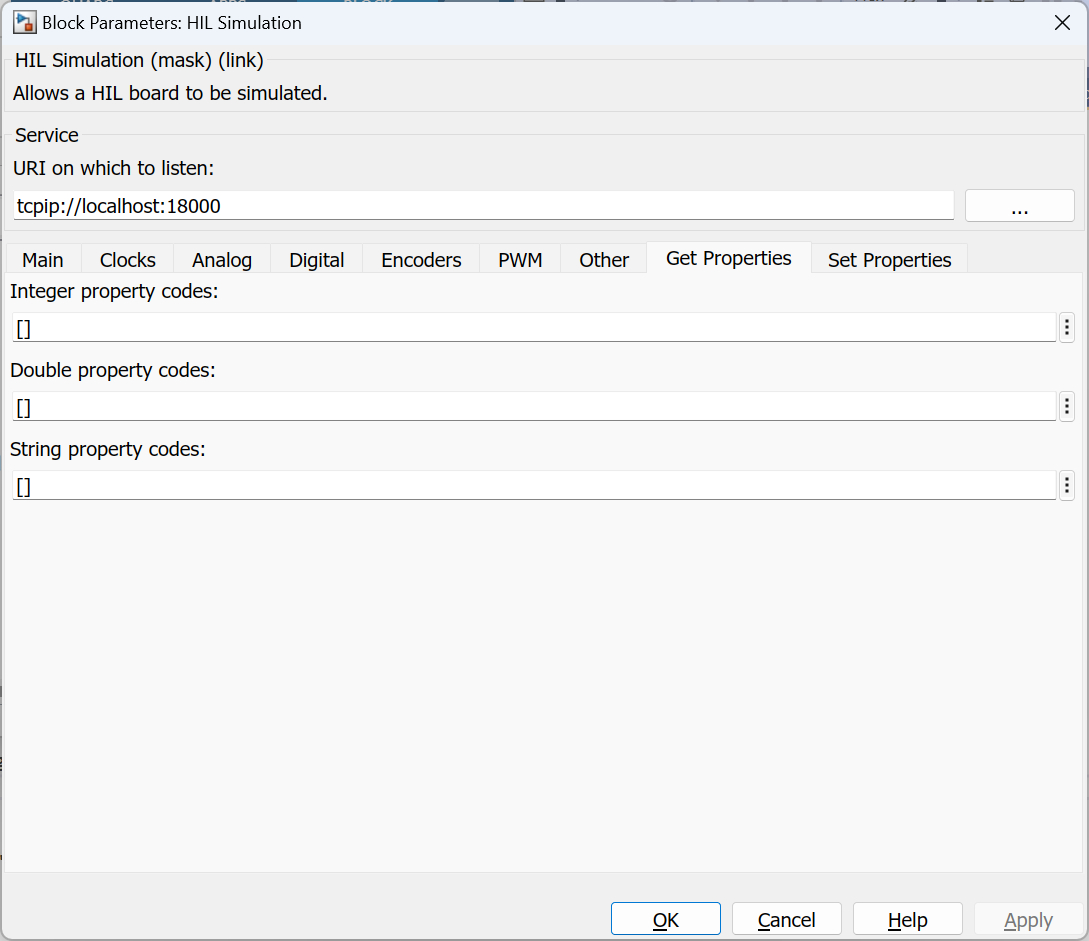Open options menu for Double property codes
Viewport: 1089px width, 941px height.
(x=1066, y=406)
